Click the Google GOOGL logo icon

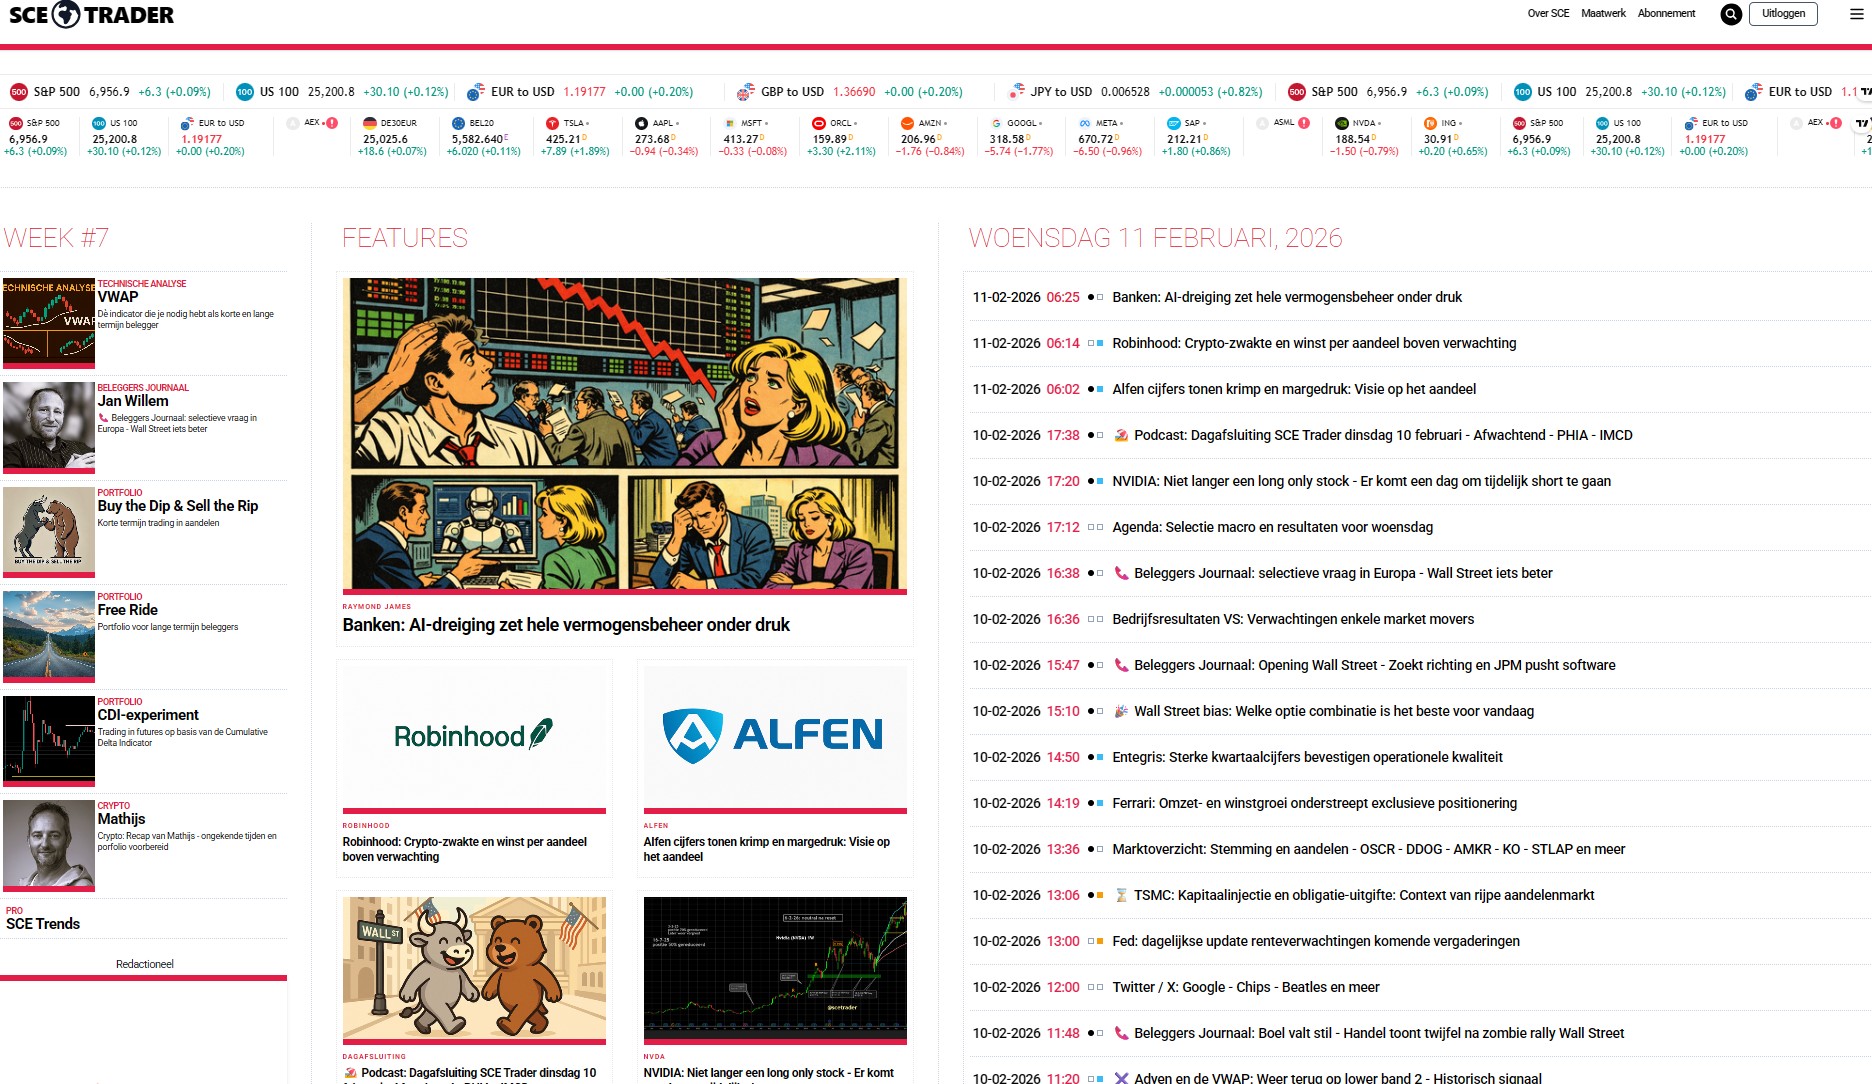pos(996,123)
